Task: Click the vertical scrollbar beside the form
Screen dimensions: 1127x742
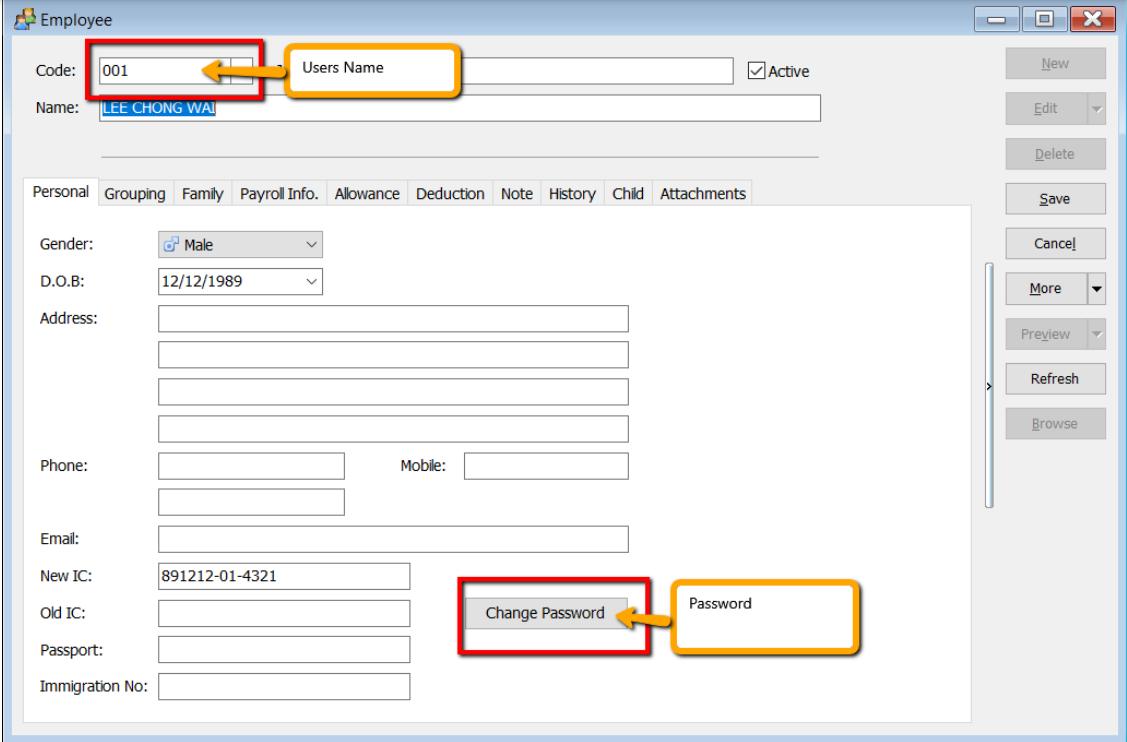Action: [x=989, y=385]
